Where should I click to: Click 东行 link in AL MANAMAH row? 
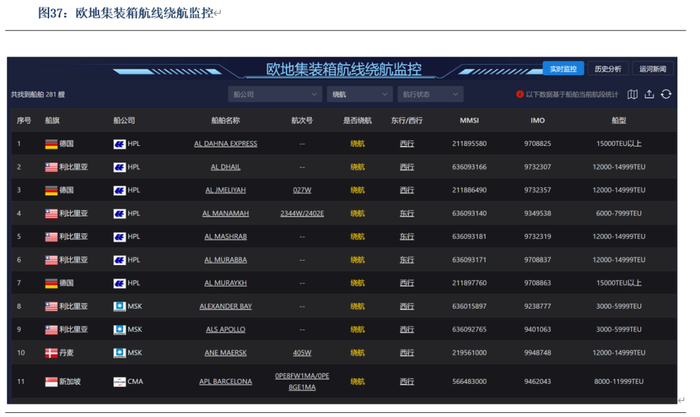407,213
